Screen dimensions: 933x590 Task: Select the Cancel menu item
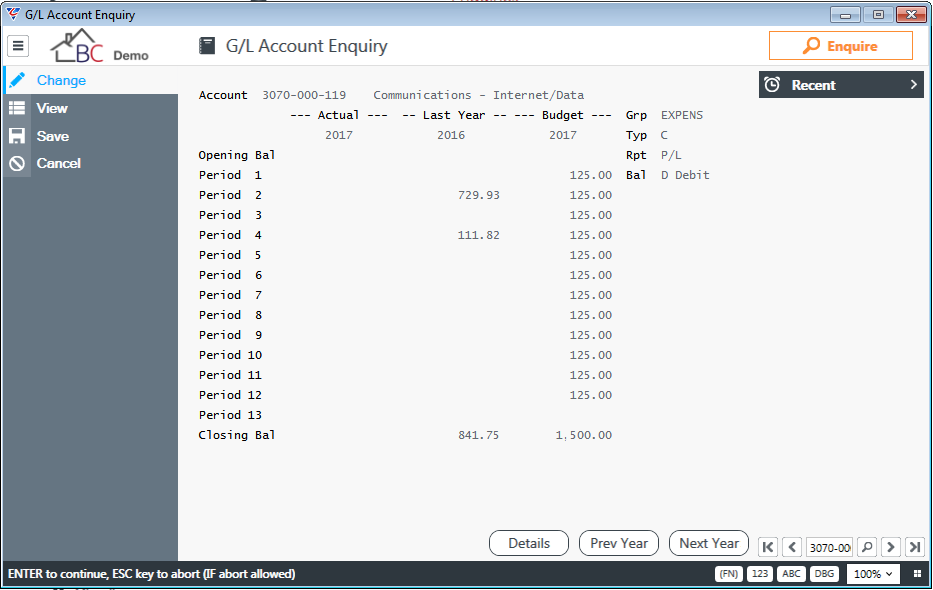coord(90,164)
